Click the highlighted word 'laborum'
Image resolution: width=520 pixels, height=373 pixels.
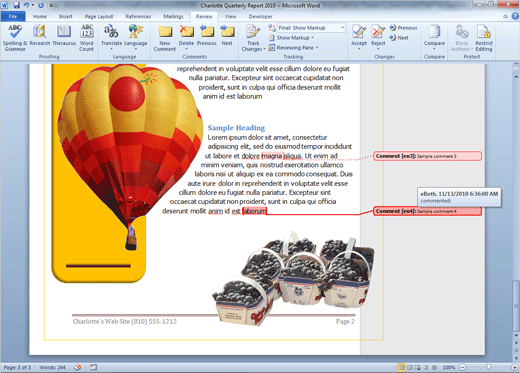coord(254,211)
